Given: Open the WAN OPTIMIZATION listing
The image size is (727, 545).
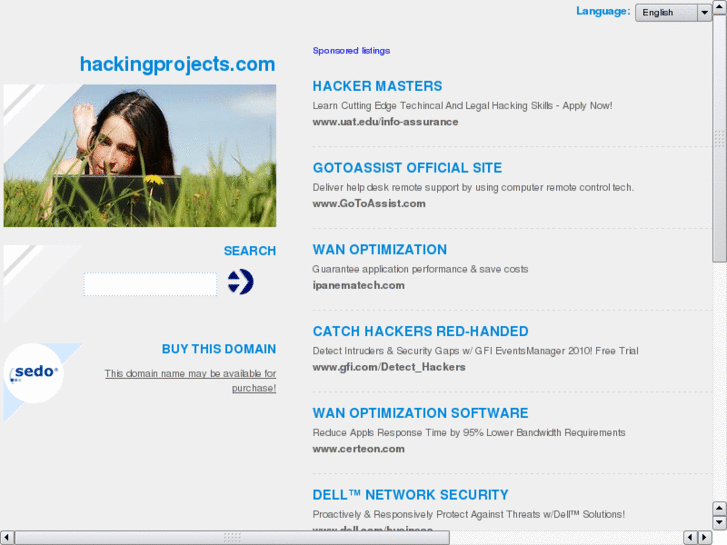Looking at the screenshot, I should (380, 250).
